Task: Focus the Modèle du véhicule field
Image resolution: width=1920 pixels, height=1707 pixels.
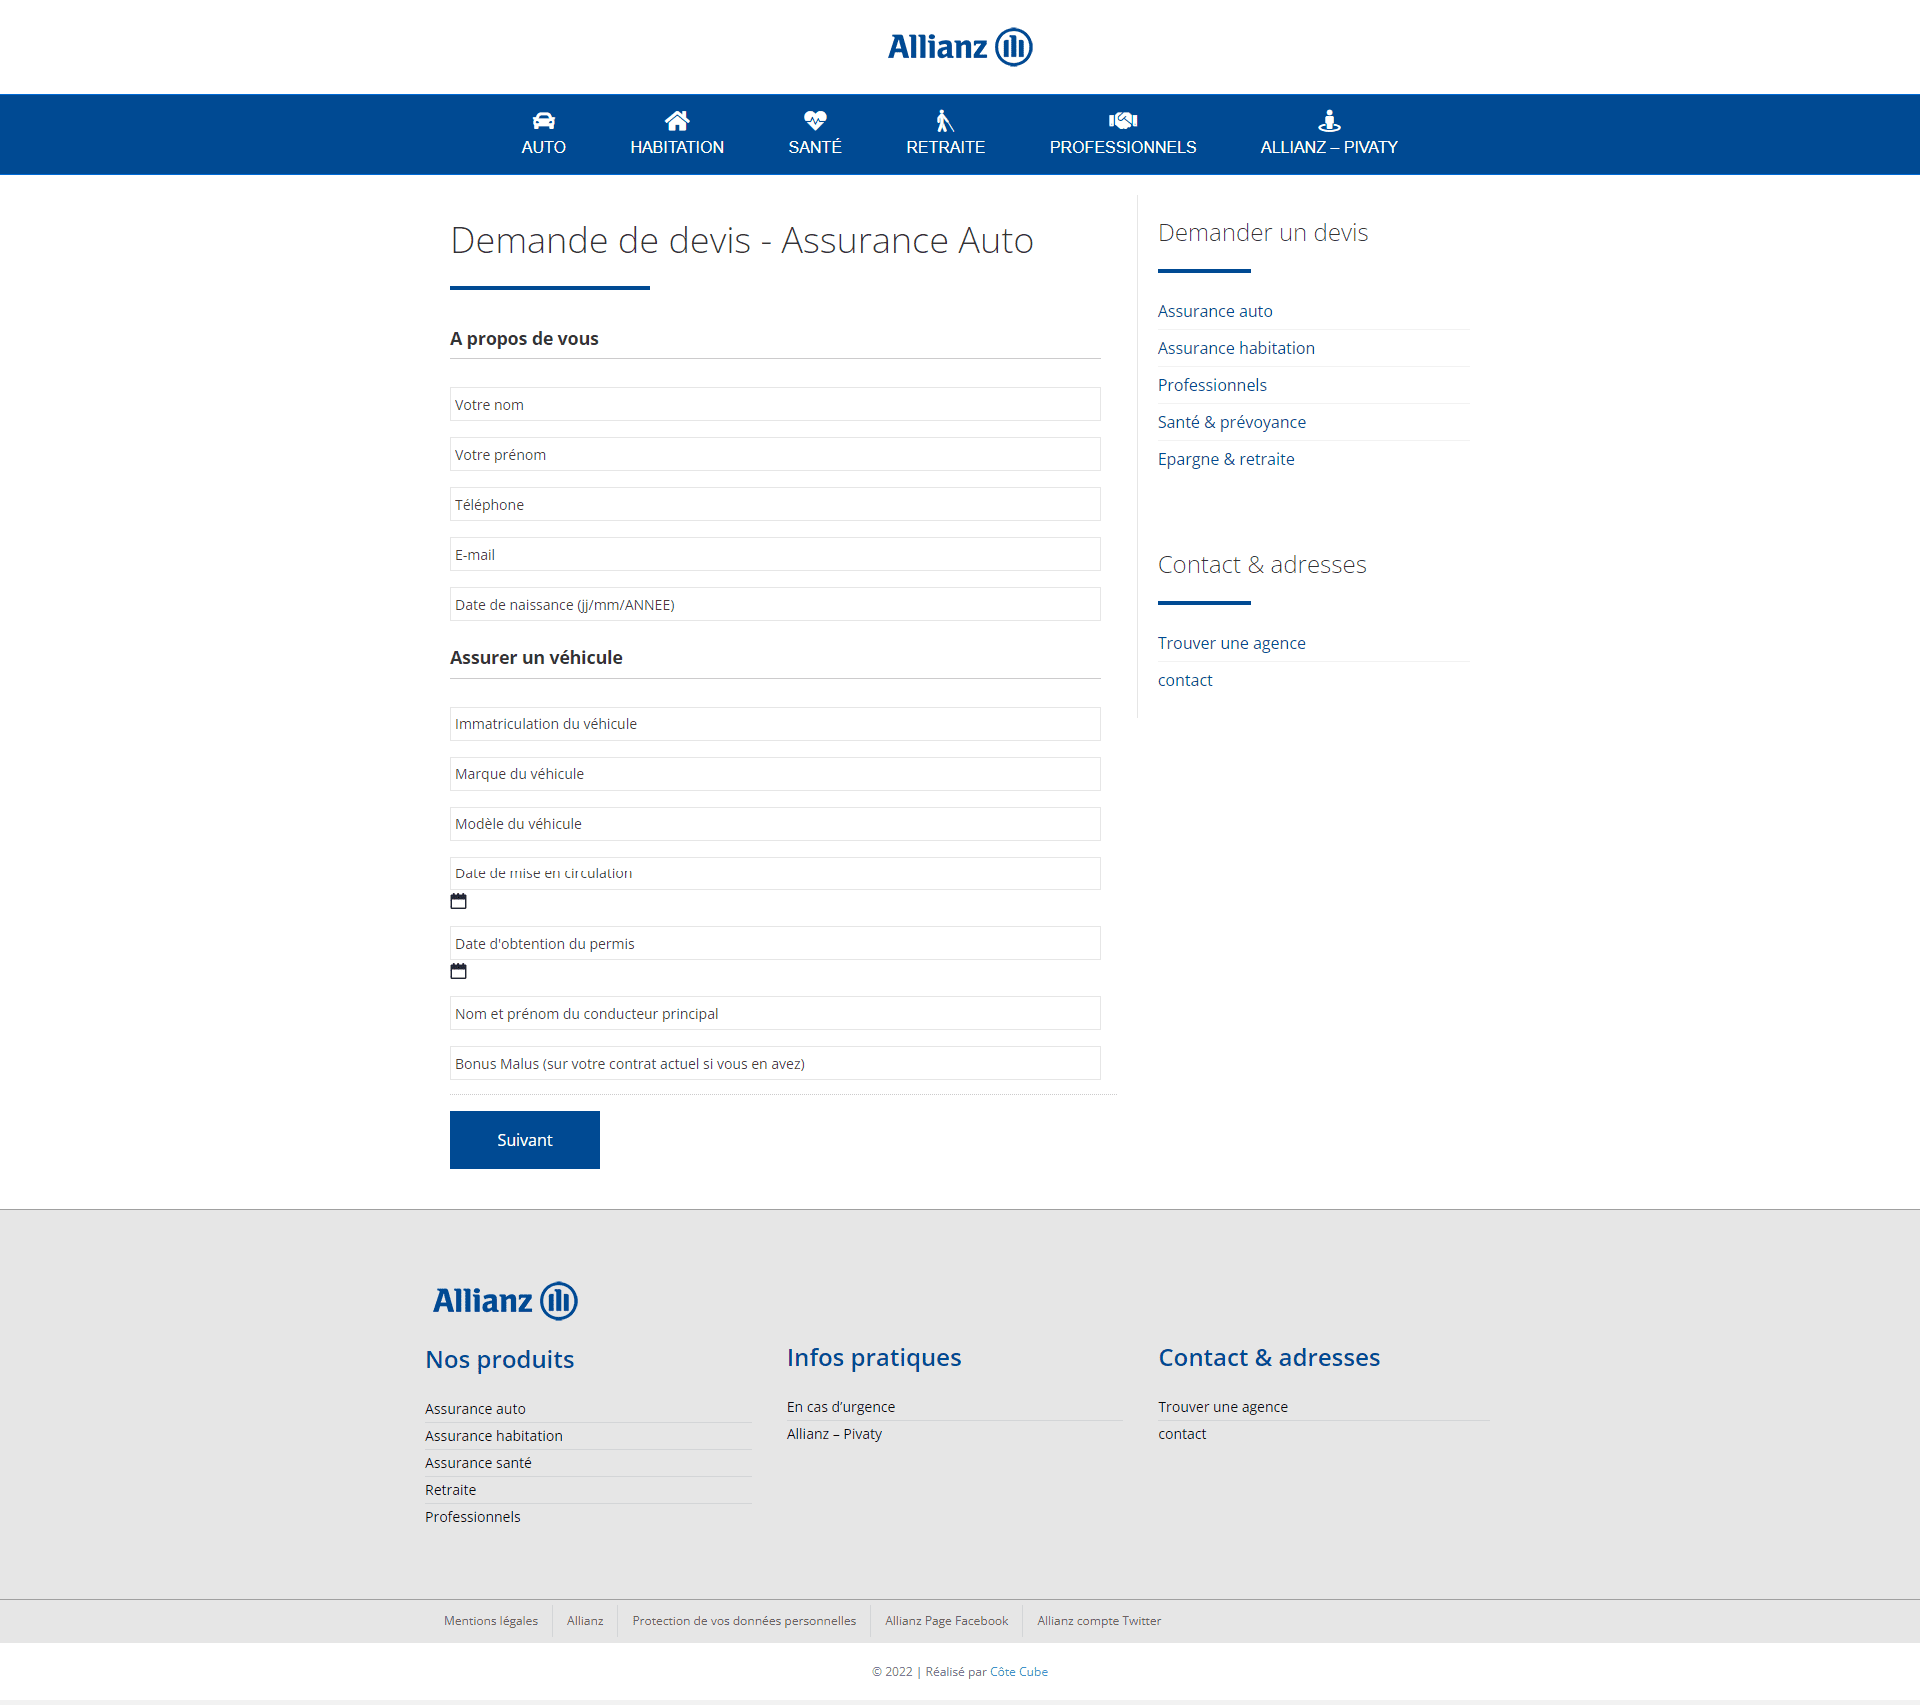Action: tap(775, 824)
